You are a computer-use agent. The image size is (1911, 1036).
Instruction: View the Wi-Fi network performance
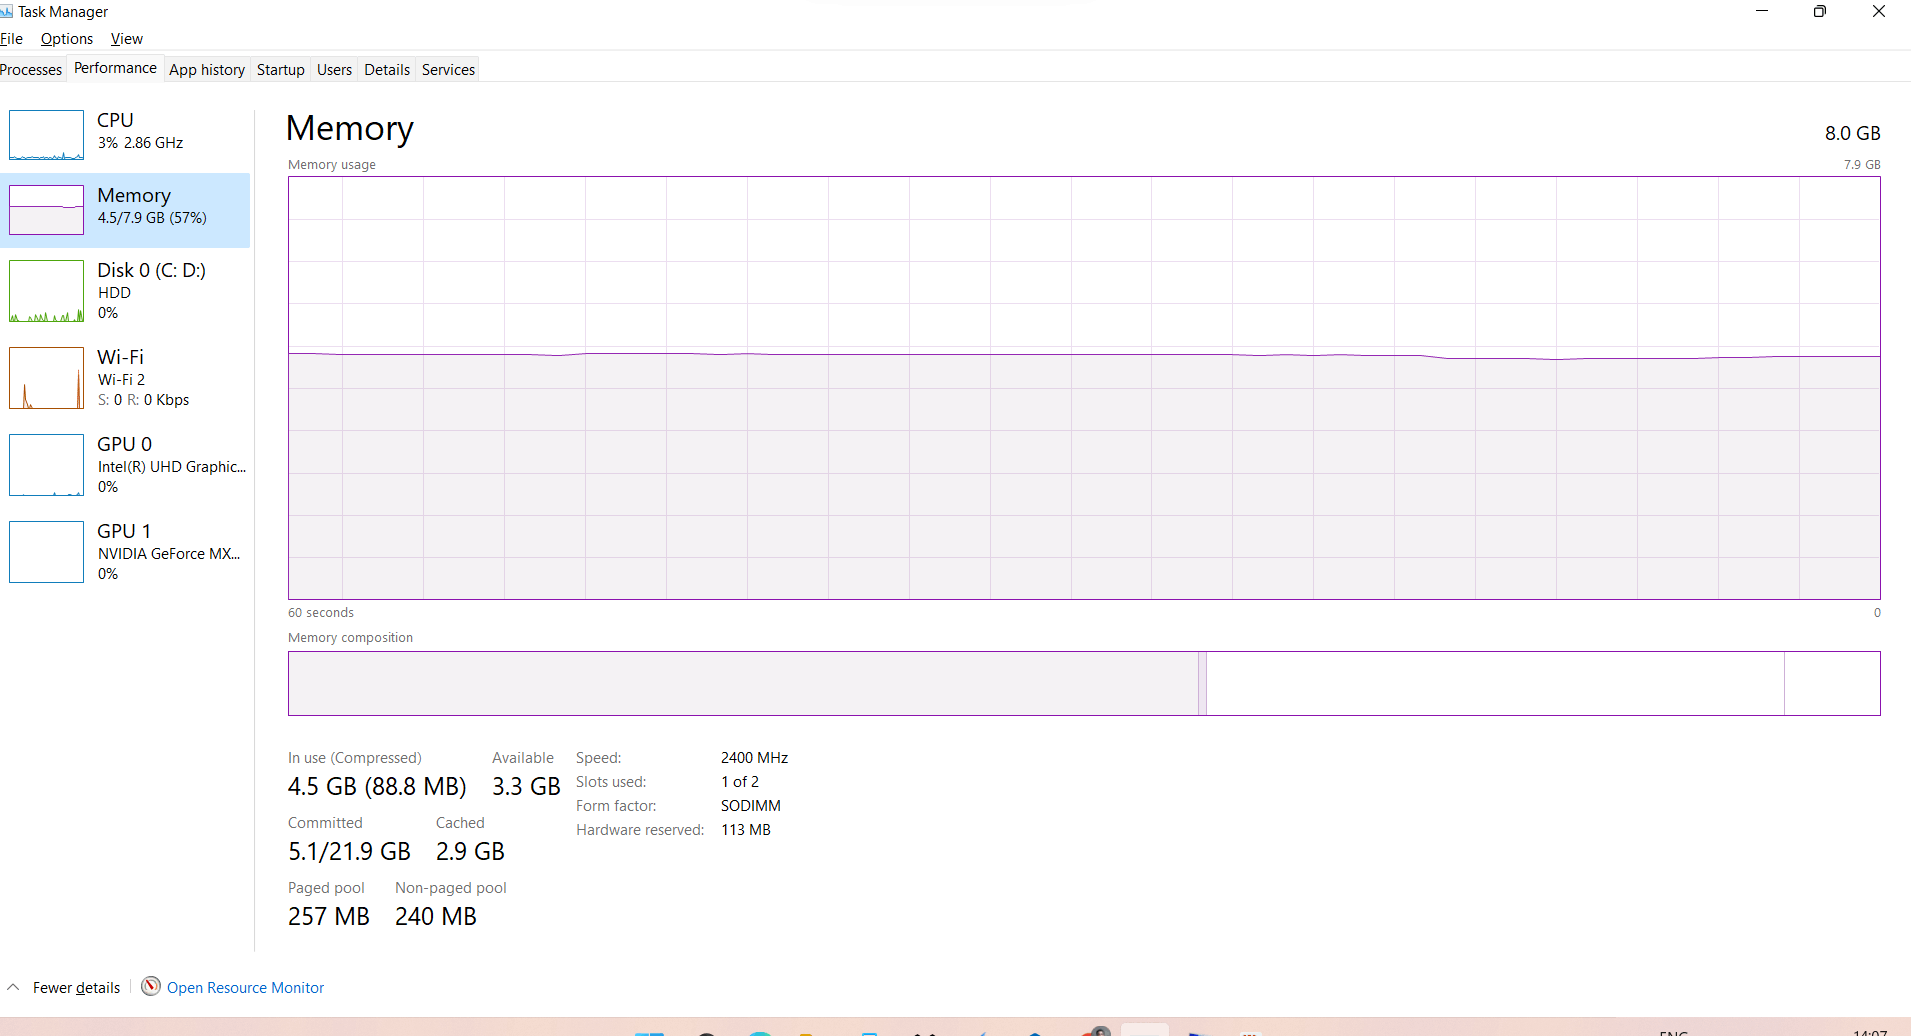pos(125,378)
